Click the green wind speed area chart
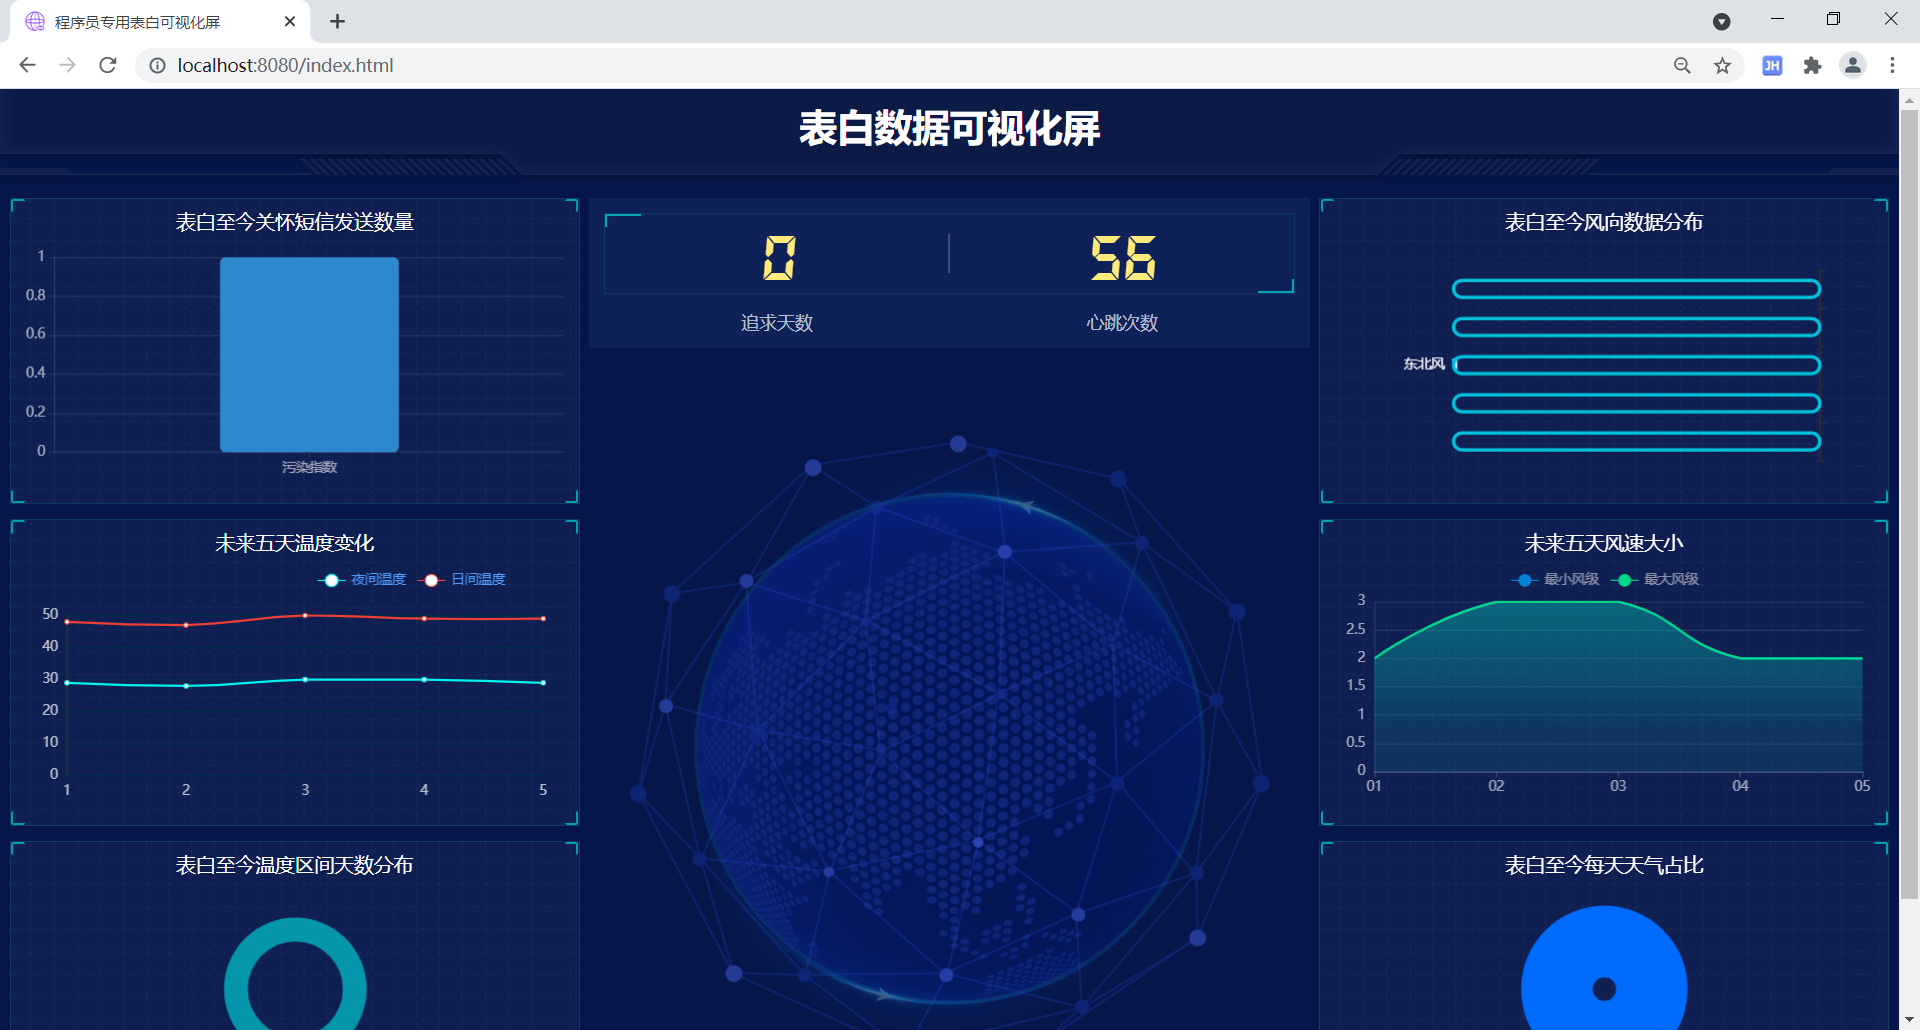Viewport: 1920px width, 1030px height. pyautogui.click(x=1618, y=690)
